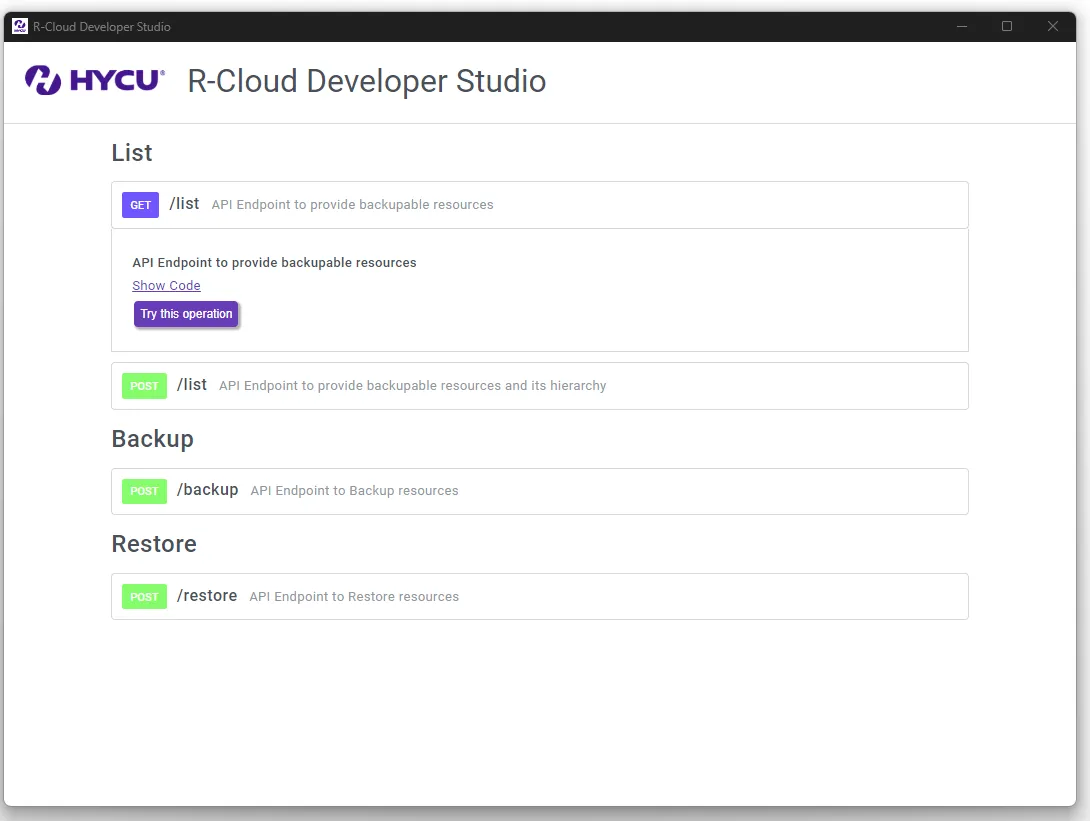
Task: Click the HYCU logo
Action: pyautogui.click(x=94, y=81)
